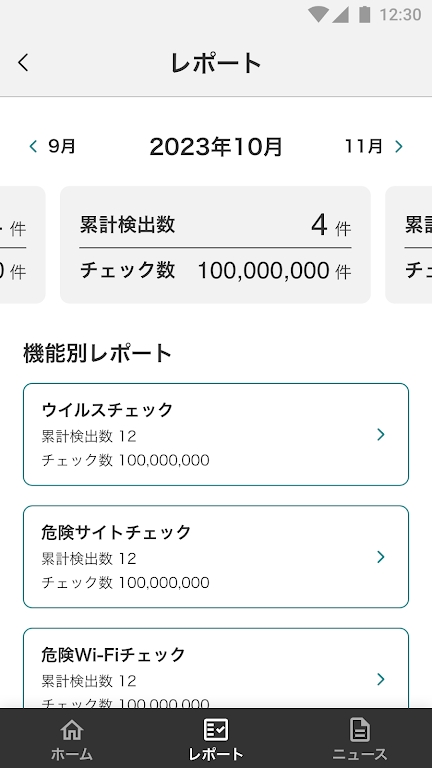The width and height of the screenshot is (432, 768).
Task: Tap the 累計検出数 4件 summary card
Action: (x=216, y=245)
